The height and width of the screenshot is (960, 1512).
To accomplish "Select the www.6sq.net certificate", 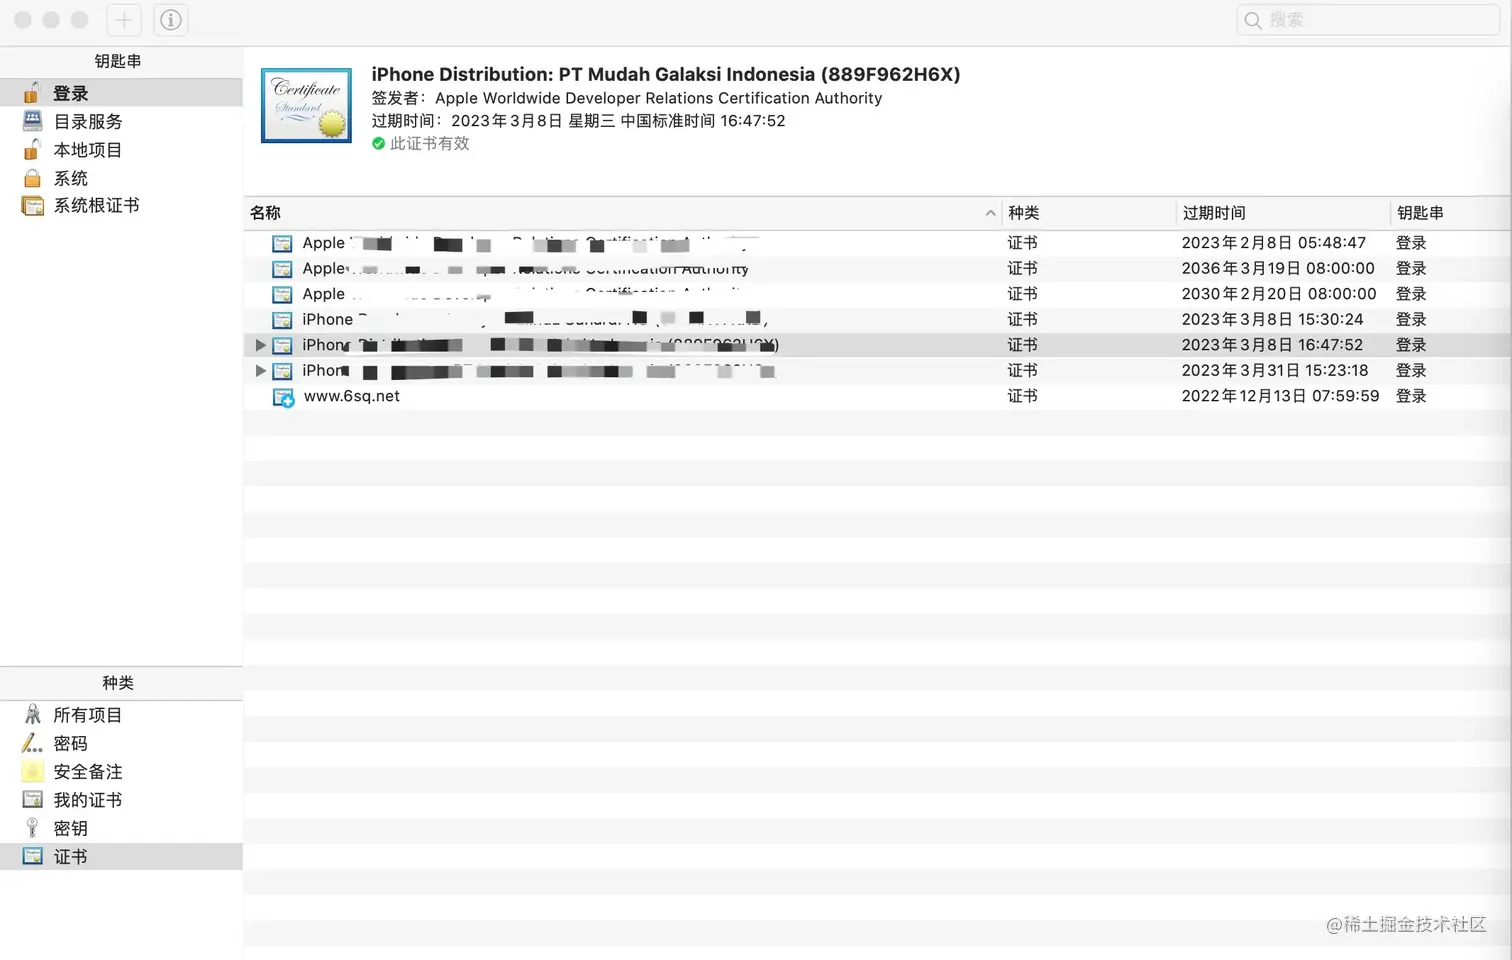I will click(877, 396).
